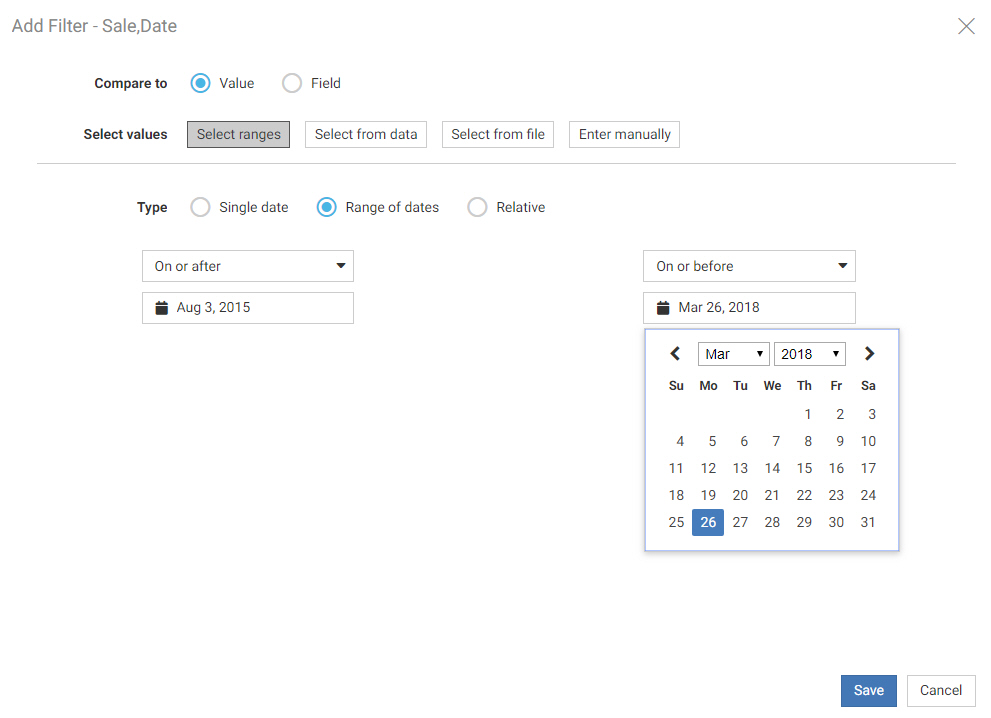Click the Select ranges option
This screenshot has width=991, height=718.
(x=238, y=134)
